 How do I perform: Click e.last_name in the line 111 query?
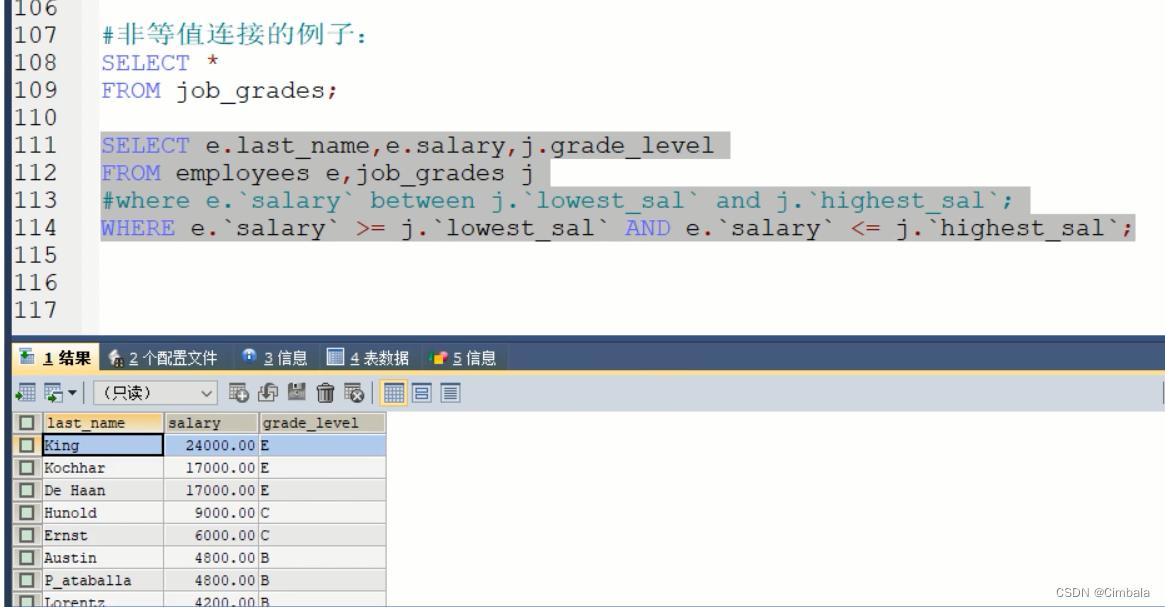(x=287, y=146)
